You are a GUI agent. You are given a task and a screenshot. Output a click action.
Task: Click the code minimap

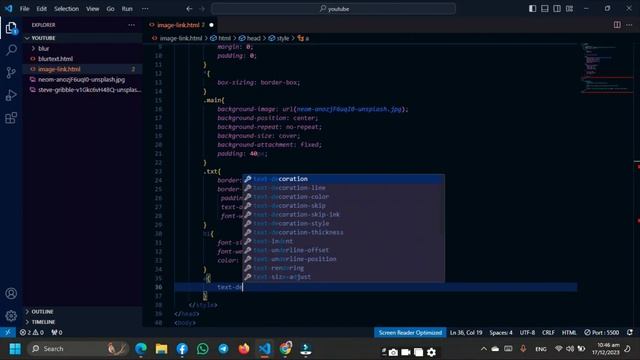(x=607, y=68)
